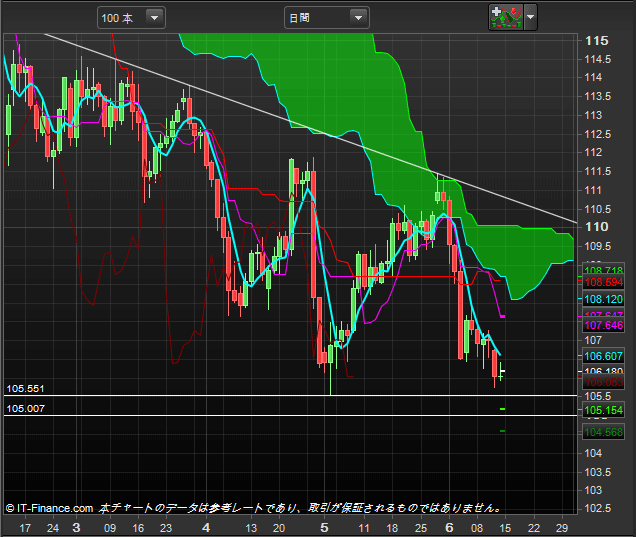
Task: Click the 102.5 price axis label
Action: coord(597,508)
